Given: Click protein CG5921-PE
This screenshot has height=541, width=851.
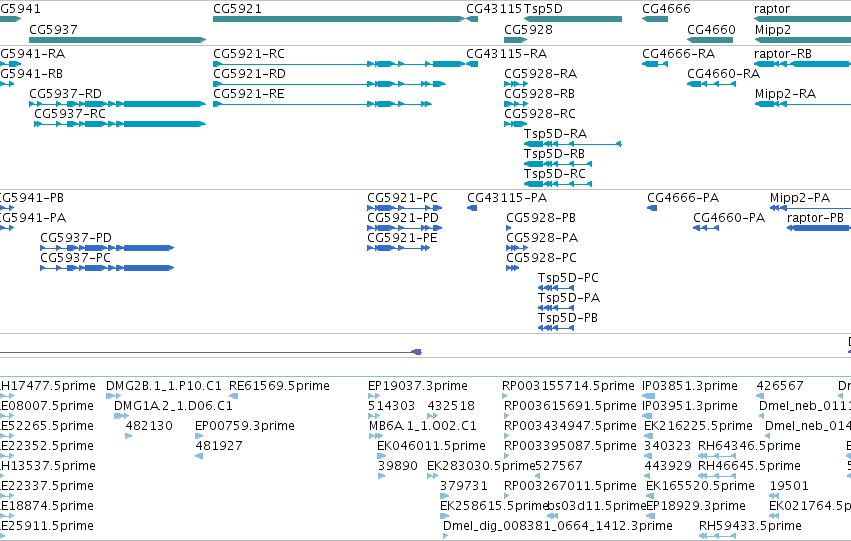Looking at the screenshot, I should [x=399, y=248].
